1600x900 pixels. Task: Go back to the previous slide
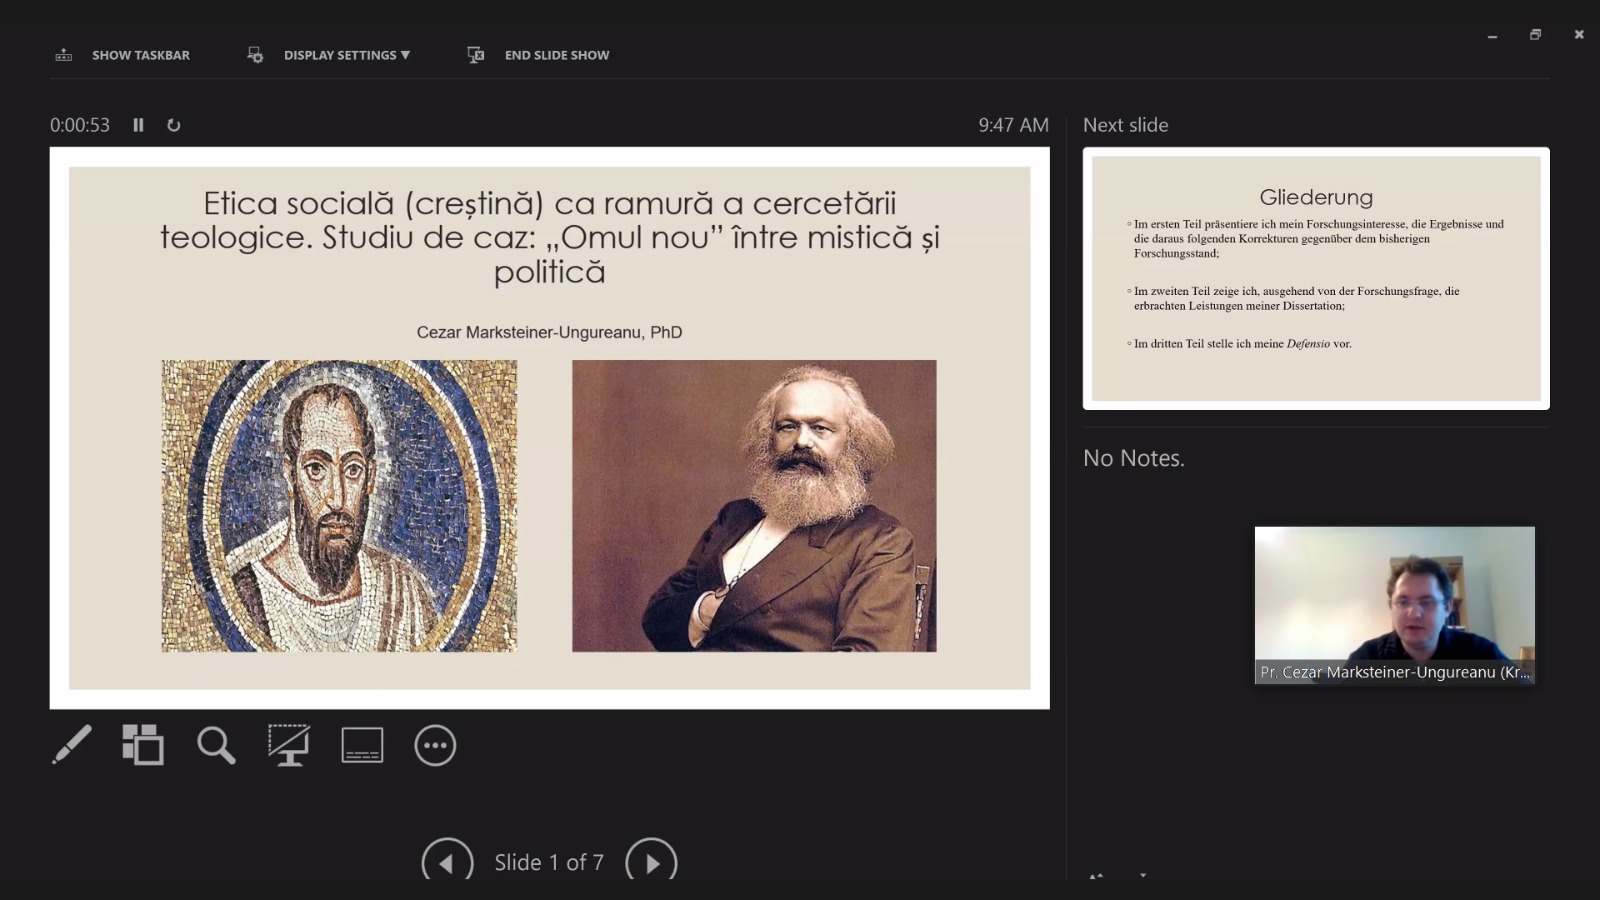coord(447,862)
